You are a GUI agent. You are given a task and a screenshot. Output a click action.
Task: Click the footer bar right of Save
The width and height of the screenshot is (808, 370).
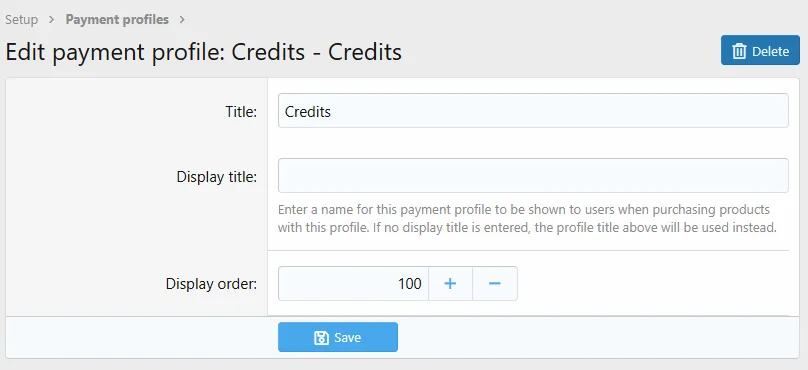[598, 338]
